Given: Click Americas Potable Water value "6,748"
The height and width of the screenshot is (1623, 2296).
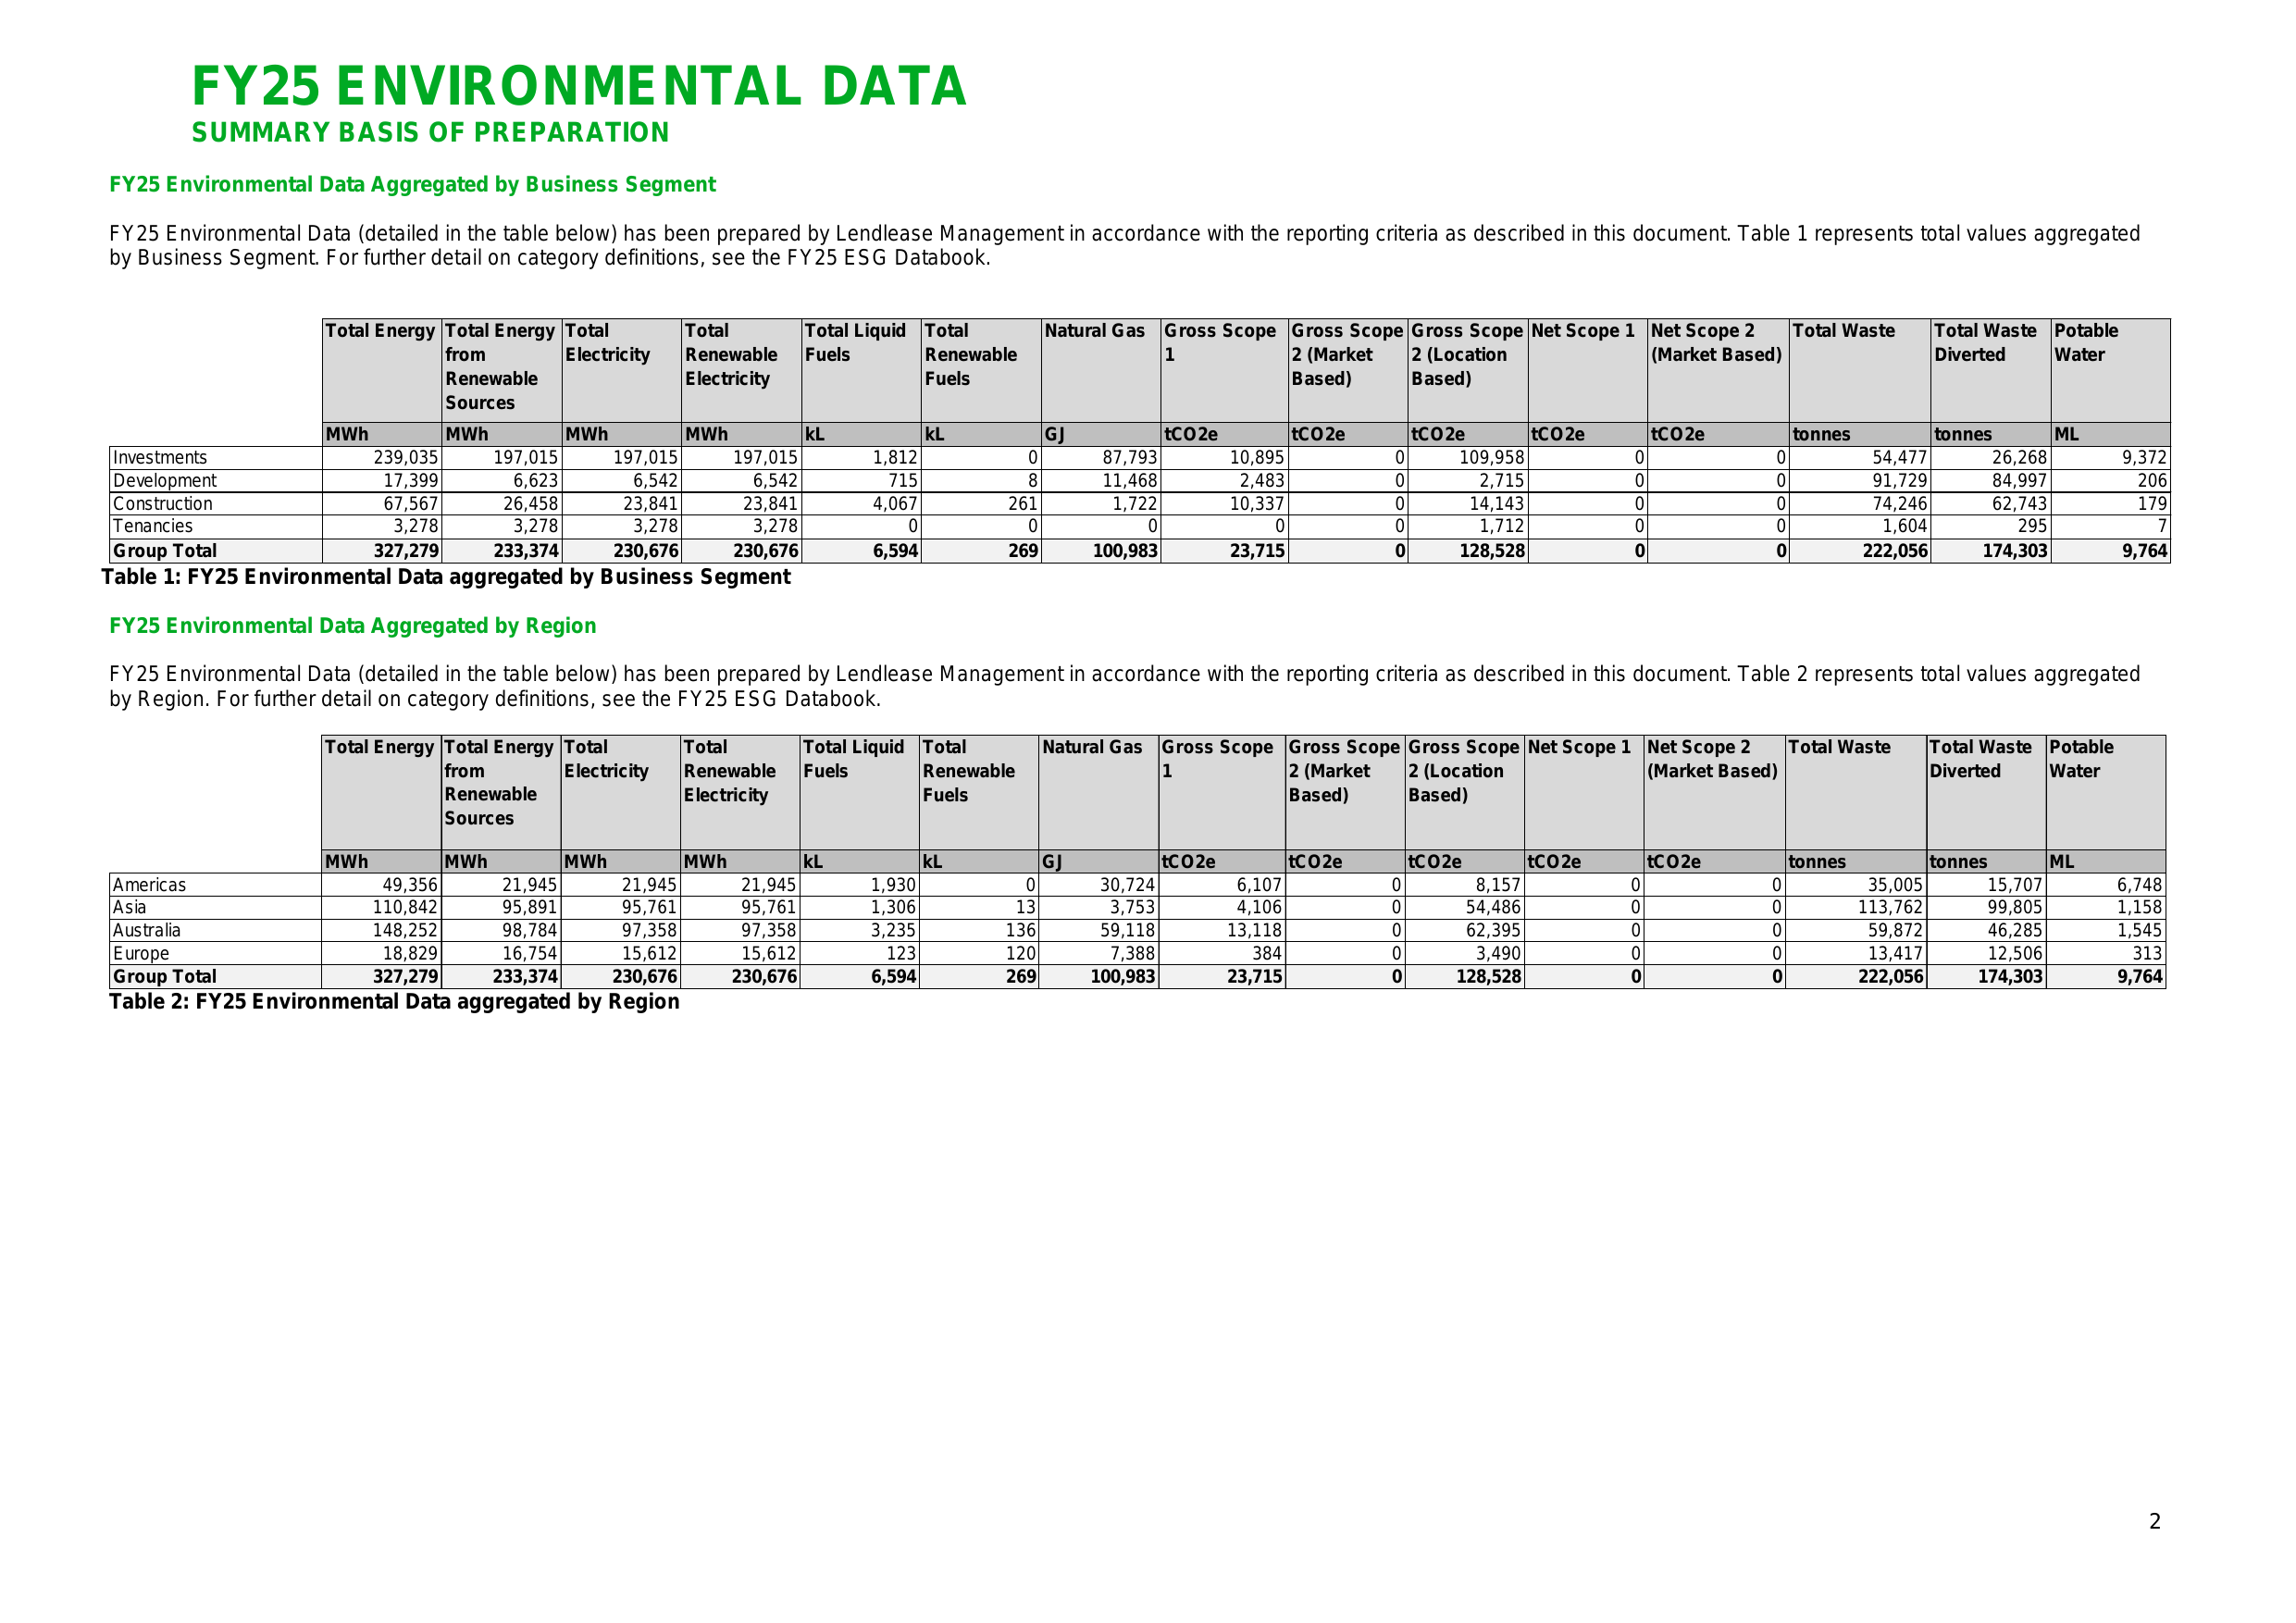Looking at the screenshot, I should (x=2139, y=885).
